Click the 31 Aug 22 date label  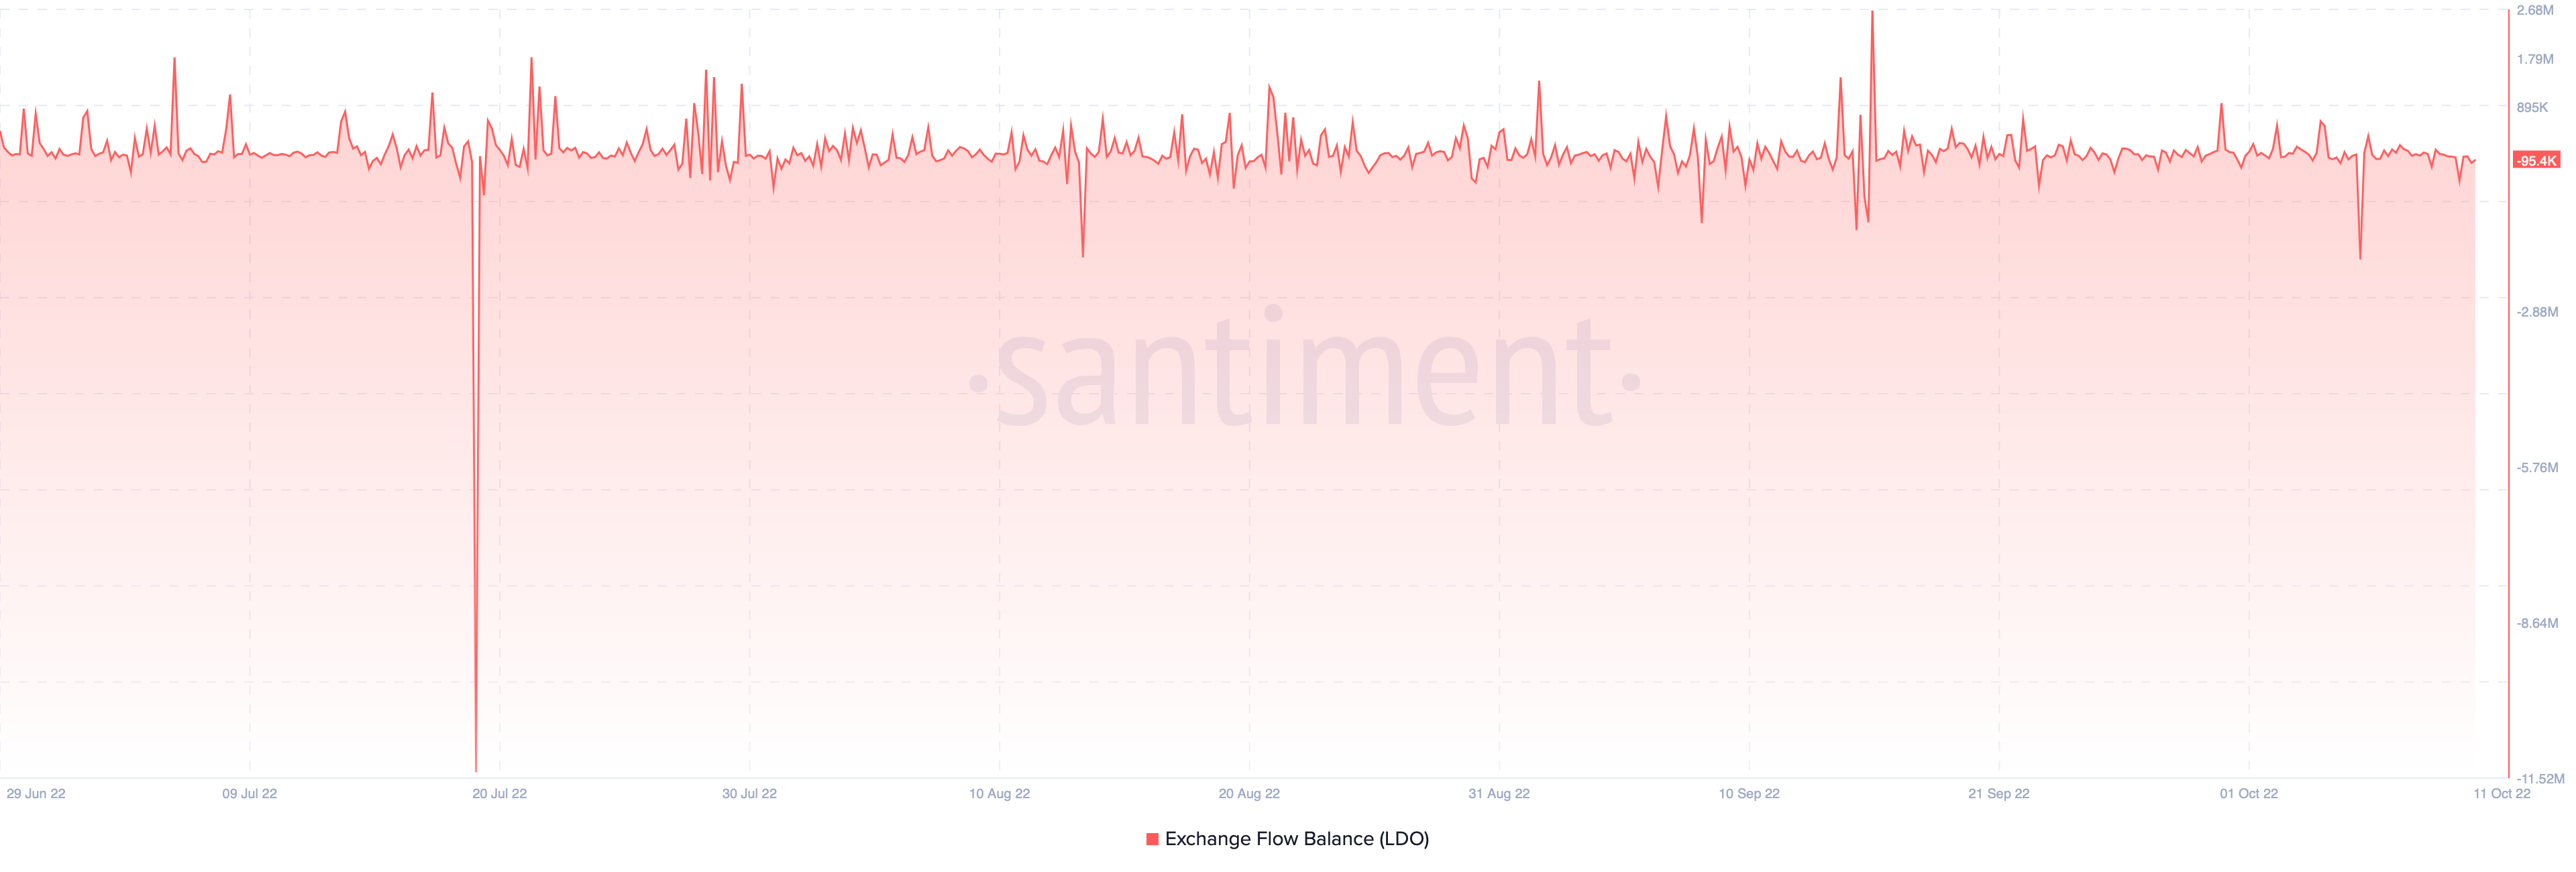click(1499, 793)
